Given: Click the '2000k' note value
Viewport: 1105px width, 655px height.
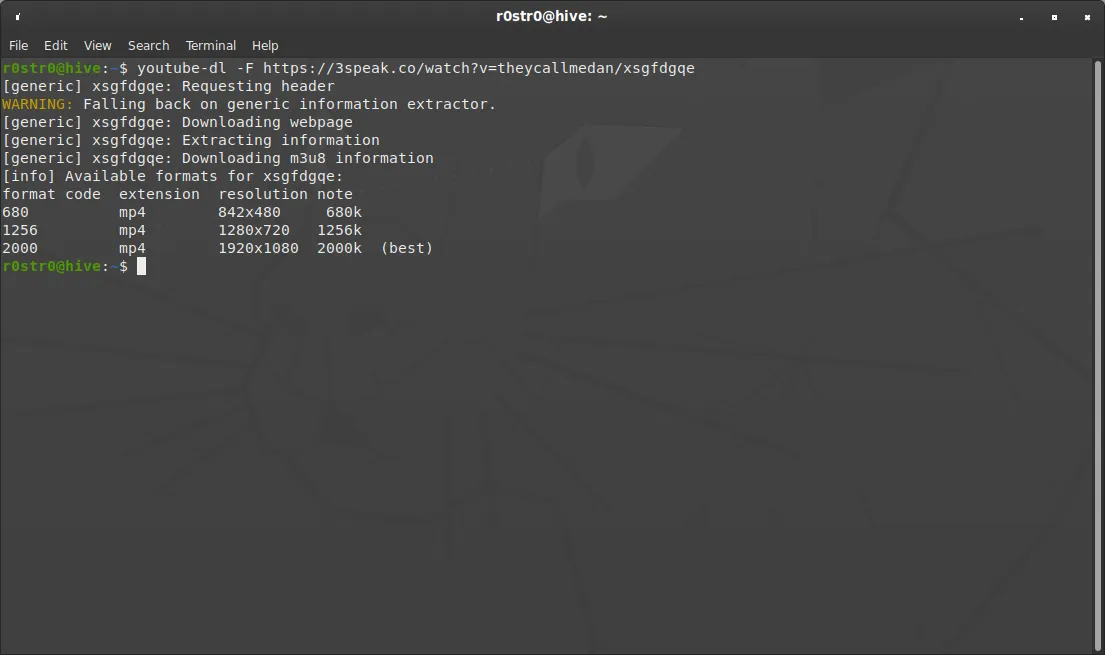Looking at the screenshot, I should [x=340, y=248].
